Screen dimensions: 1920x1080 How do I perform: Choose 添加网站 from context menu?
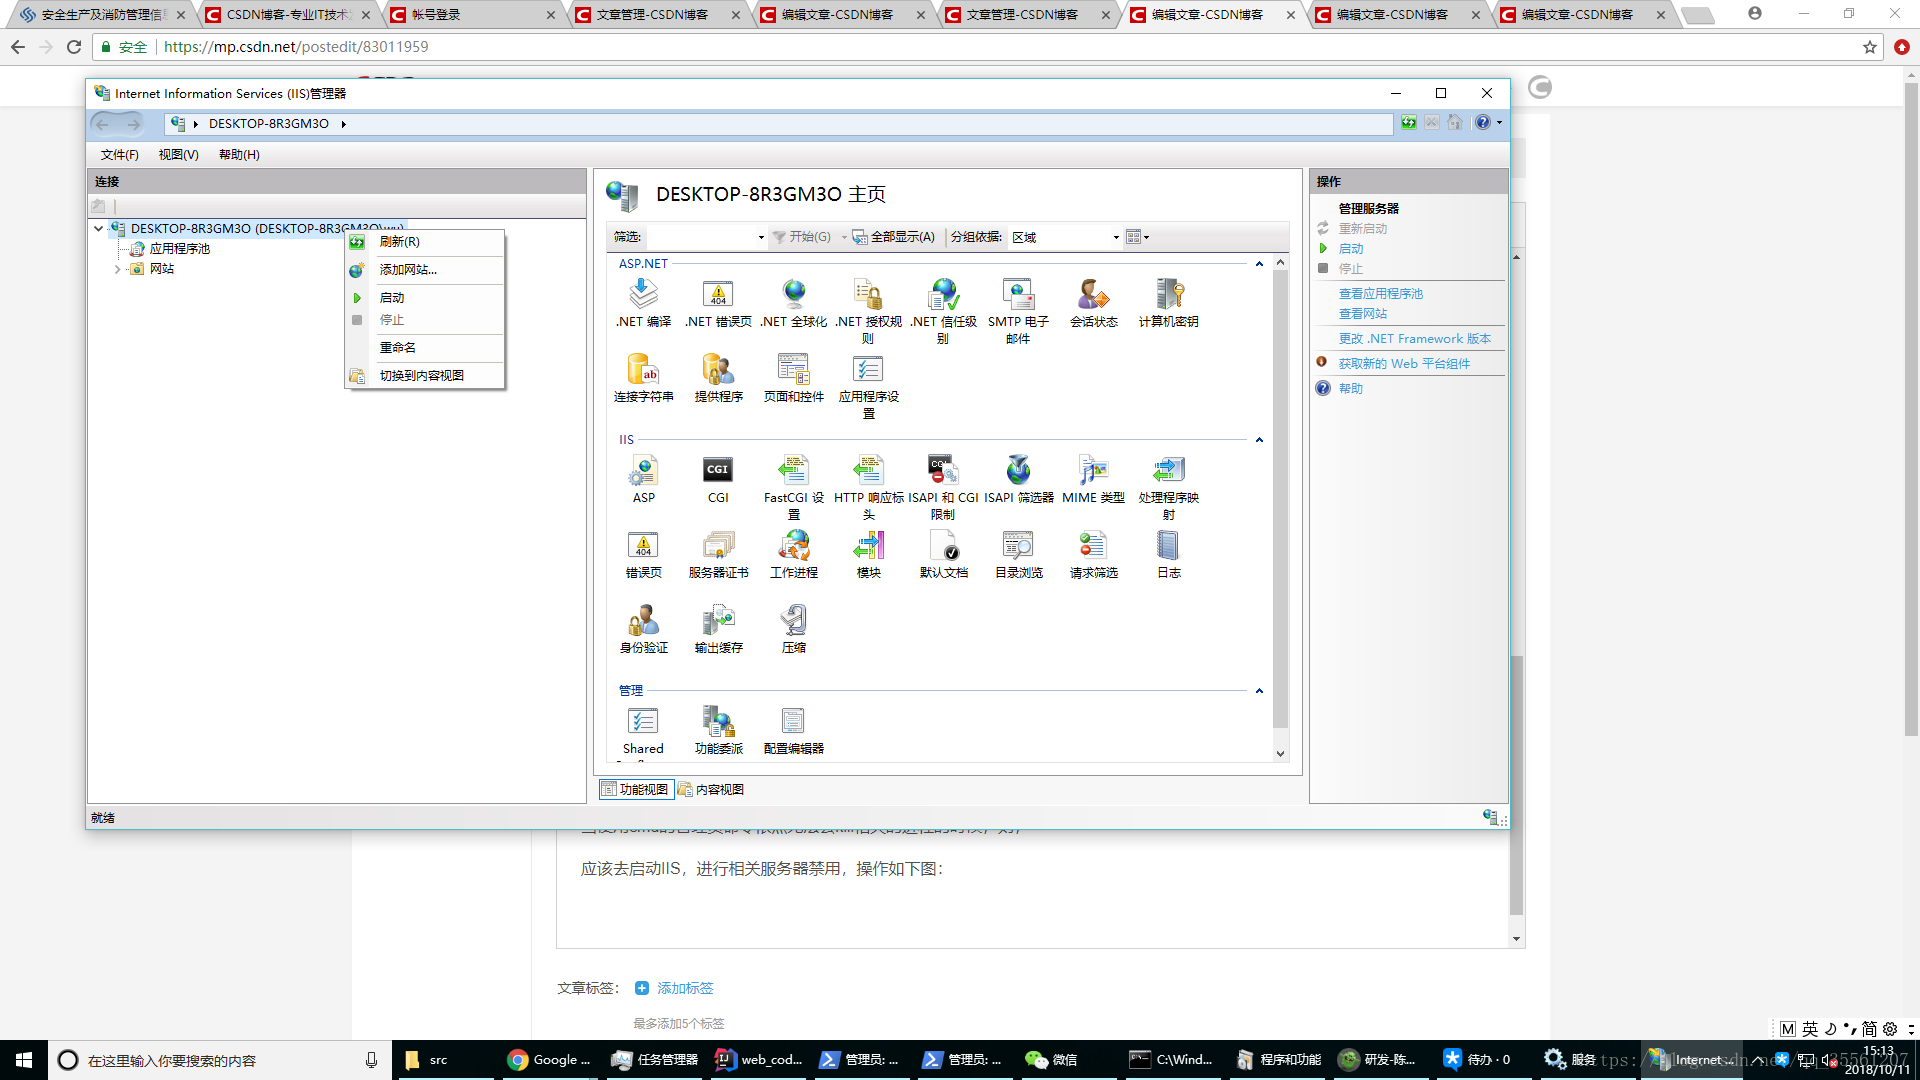click(408, 270)
